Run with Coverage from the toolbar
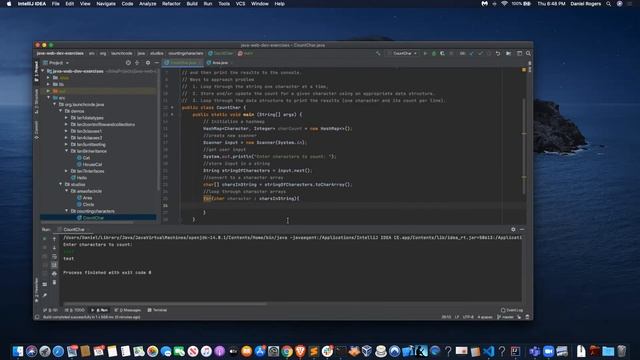Viewport: 640px width, 360px height. point(442,53)
